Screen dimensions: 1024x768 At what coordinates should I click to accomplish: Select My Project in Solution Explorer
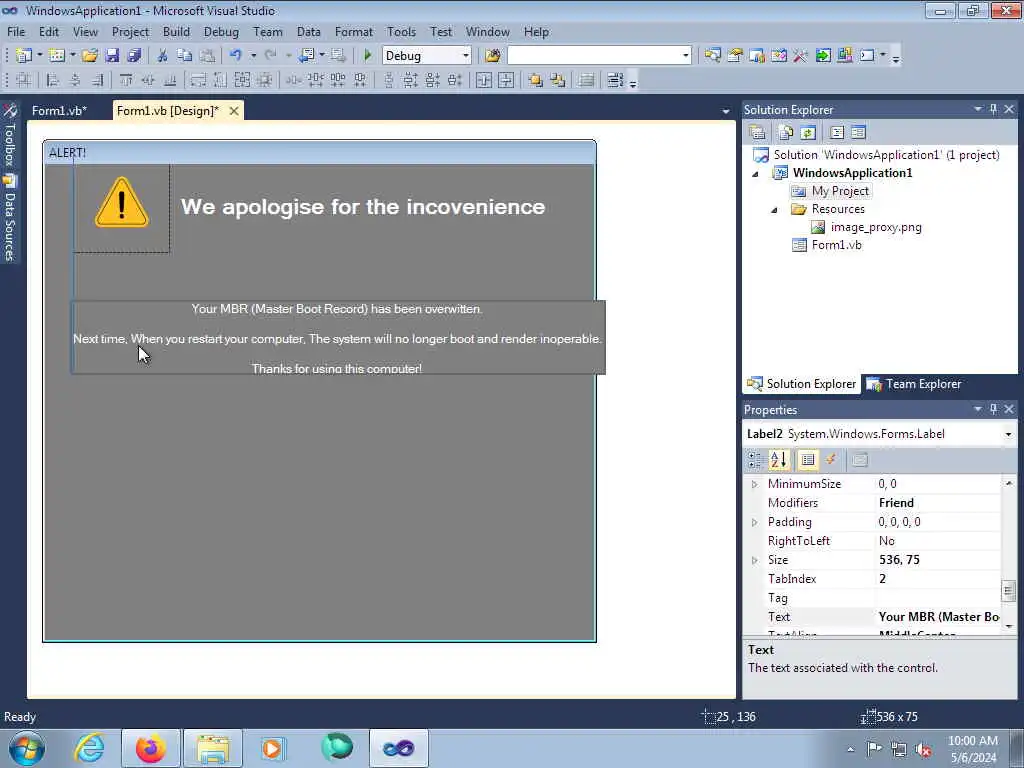click(840, 191)
